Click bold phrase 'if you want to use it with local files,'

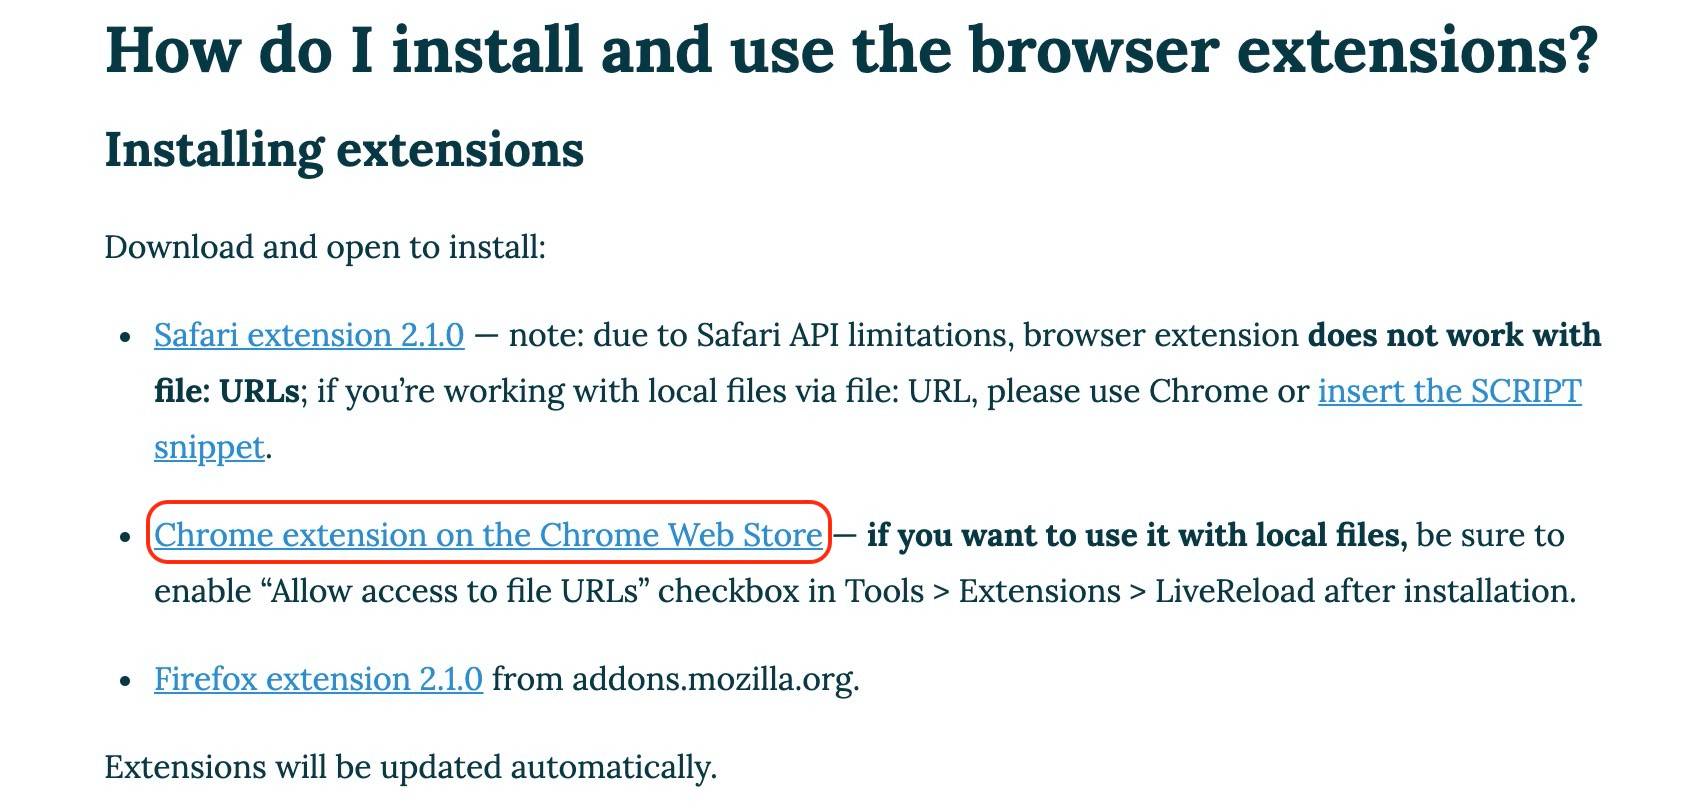click(x=1137, y=535)
